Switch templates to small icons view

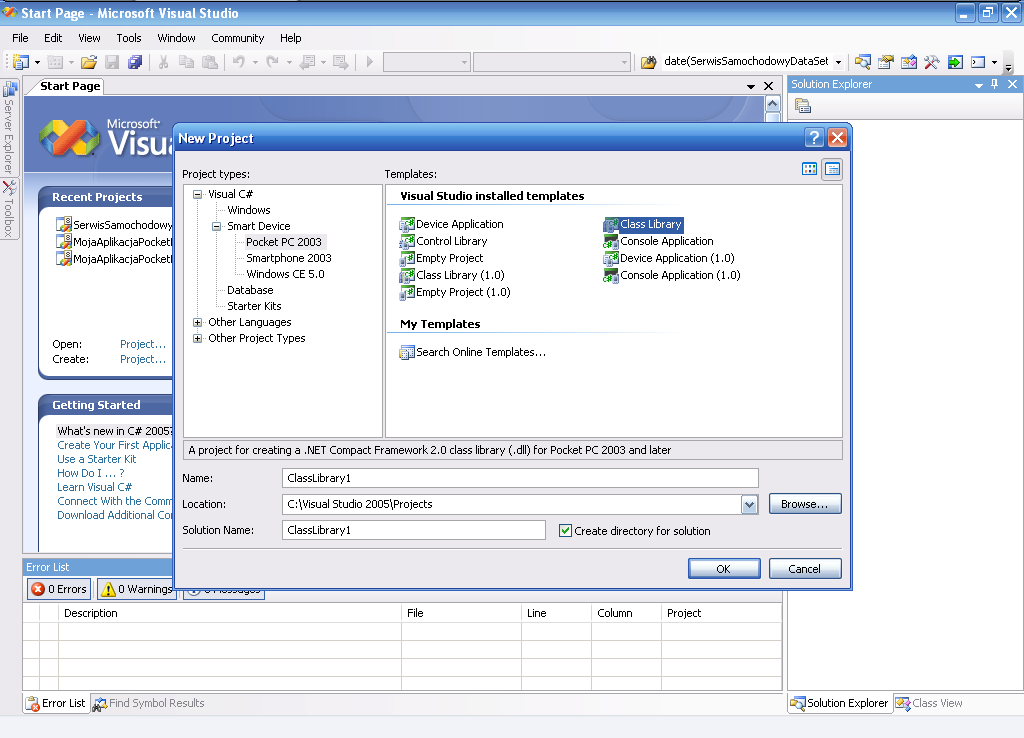833,169
